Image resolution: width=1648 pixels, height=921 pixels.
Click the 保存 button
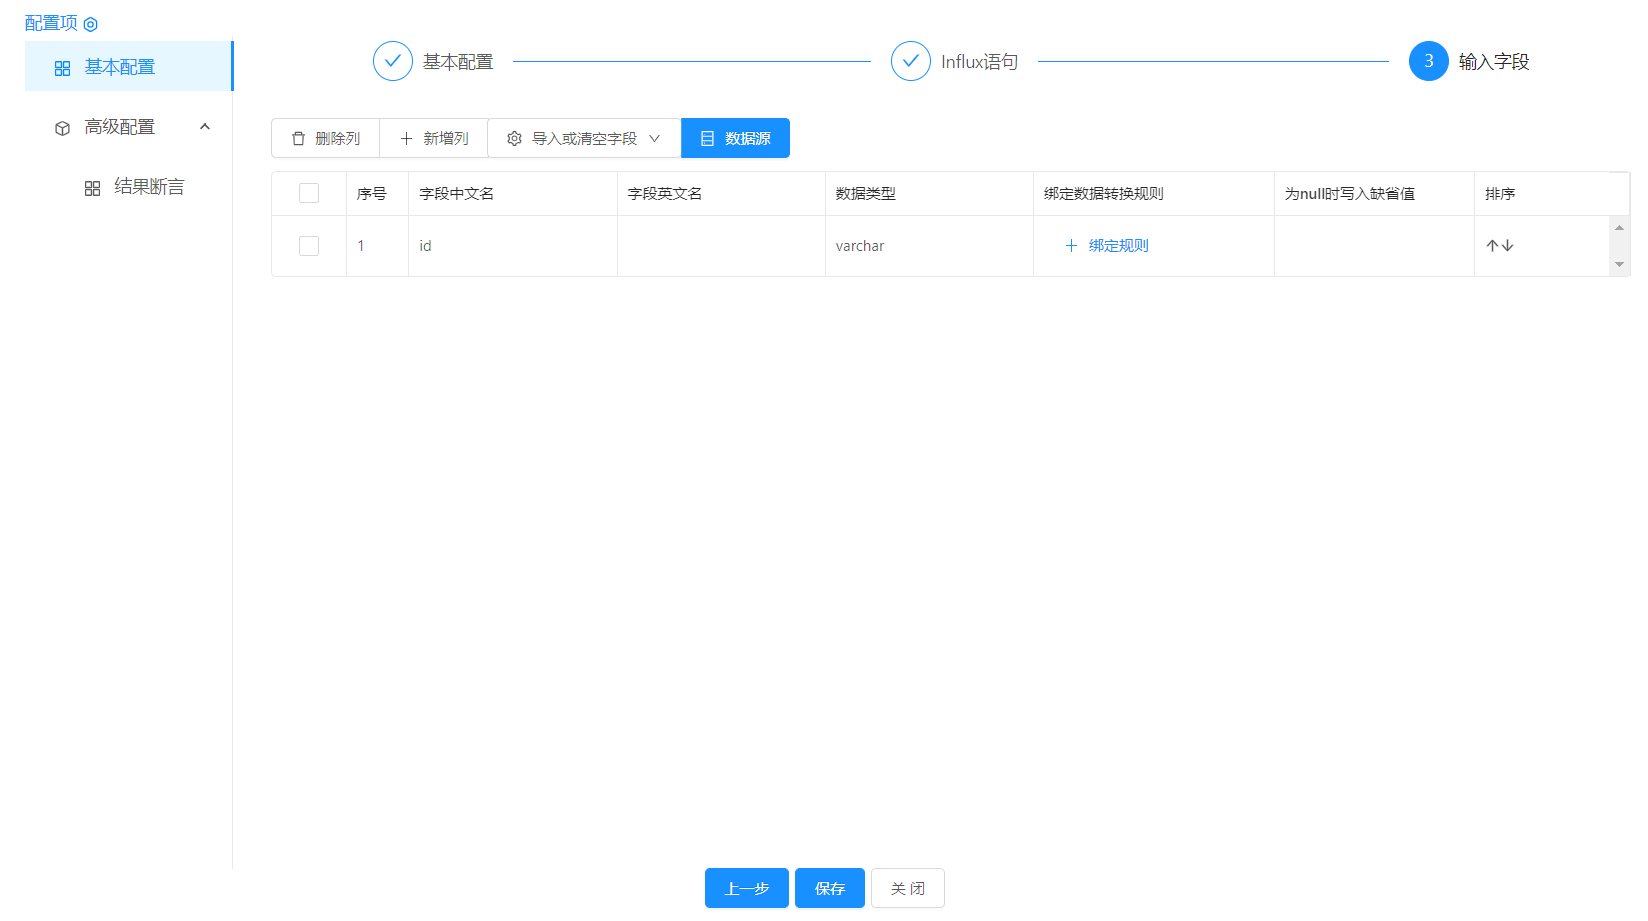coord(829,888)
